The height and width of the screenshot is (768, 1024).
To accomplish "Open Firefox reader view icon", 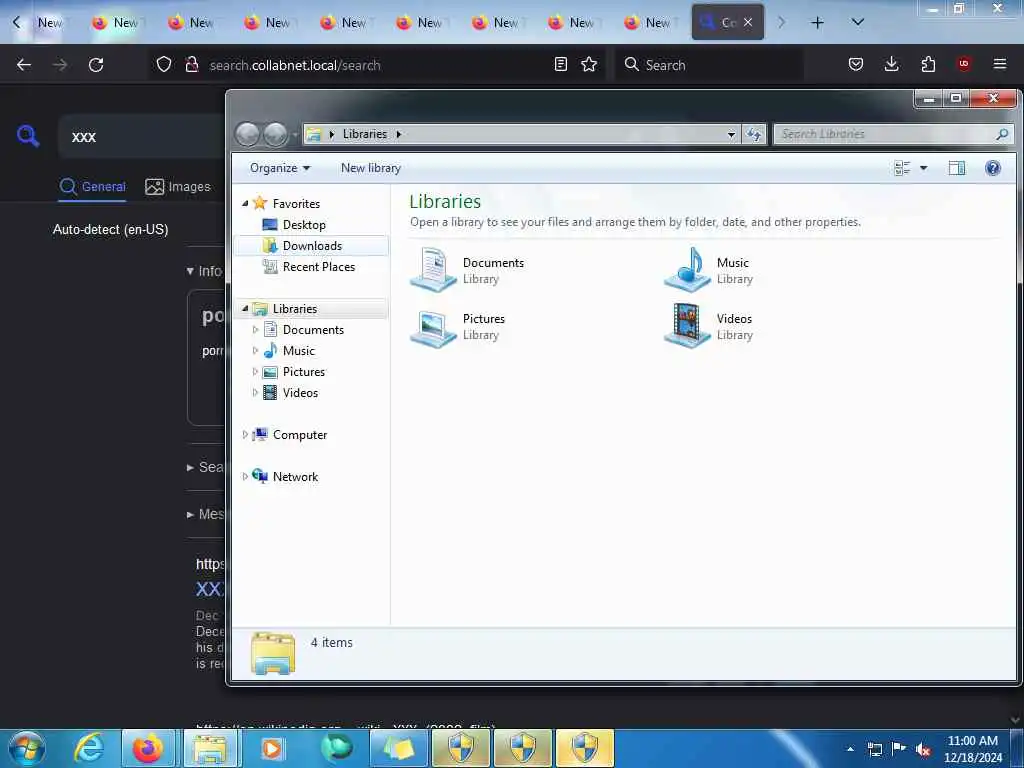I will [560, 64].
